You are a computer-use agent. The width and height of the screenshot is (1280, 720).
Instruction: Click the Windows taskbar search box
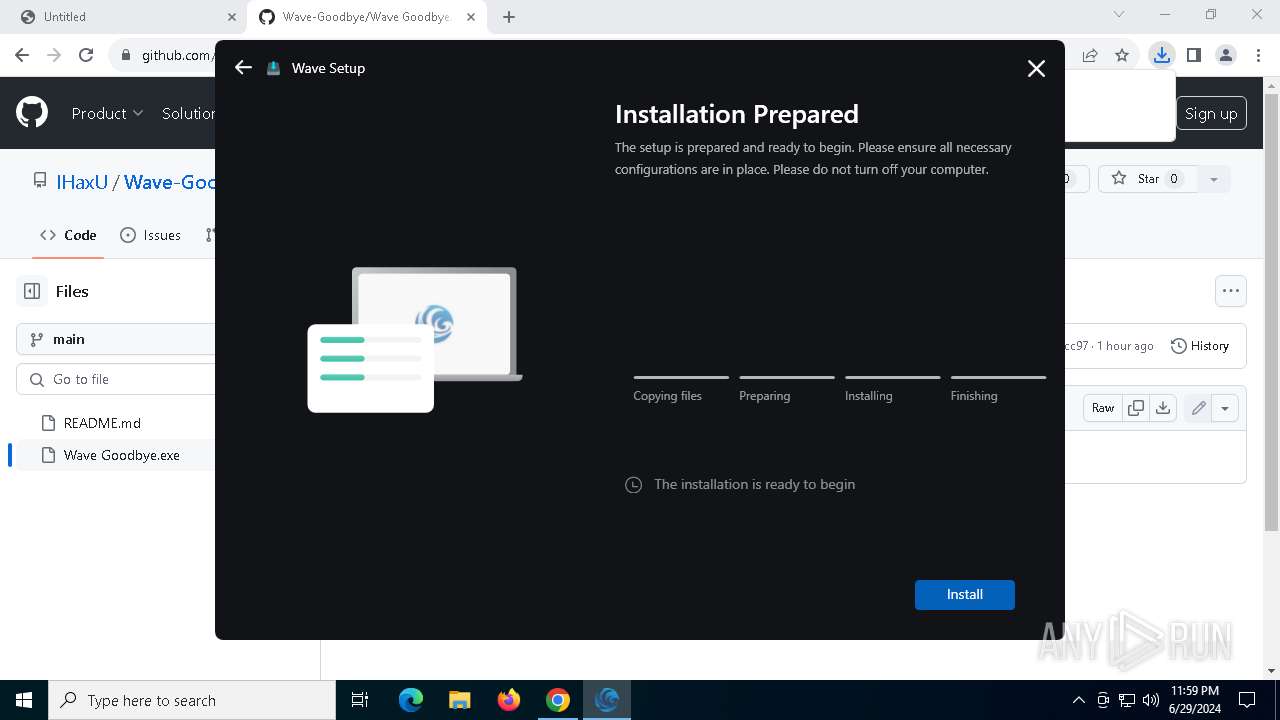click(192, 700)
